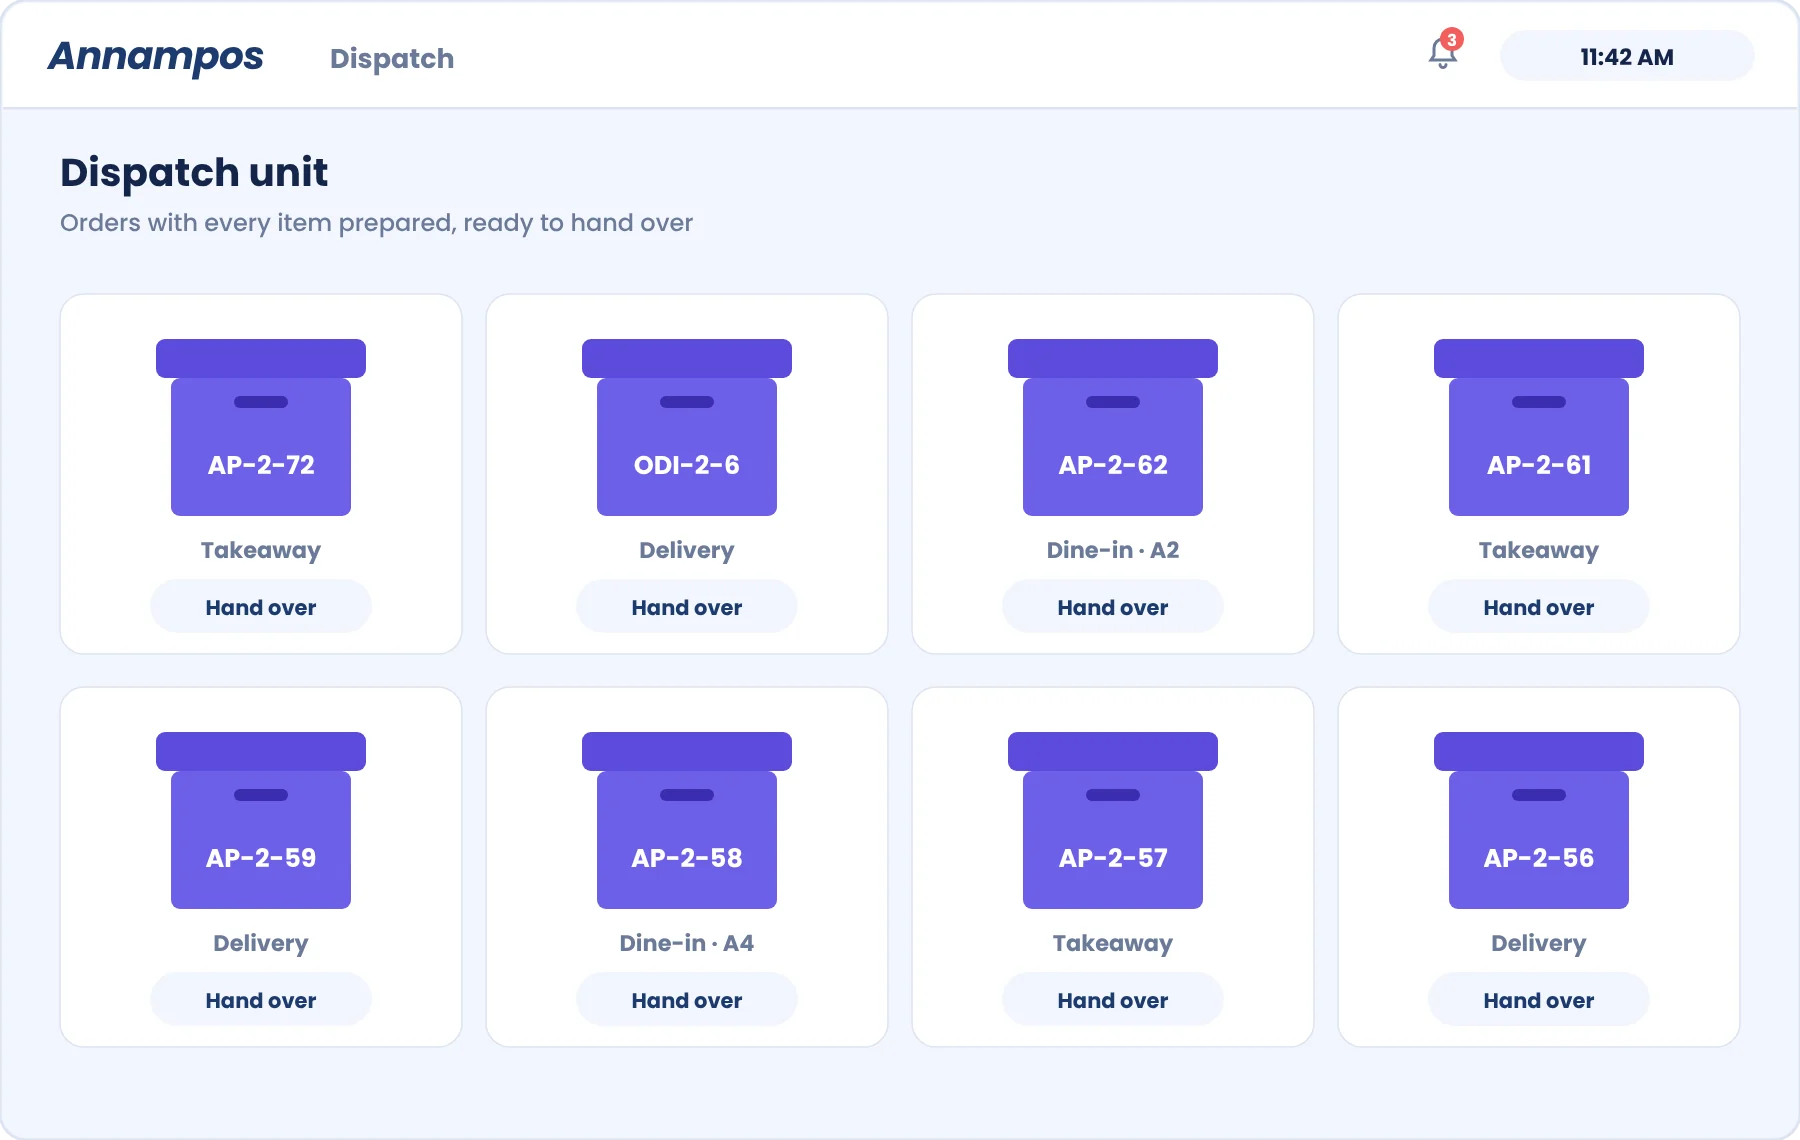Click the Takeaway label under AP-2-61
1800x1140 pixels.
tap(1539, 551)
